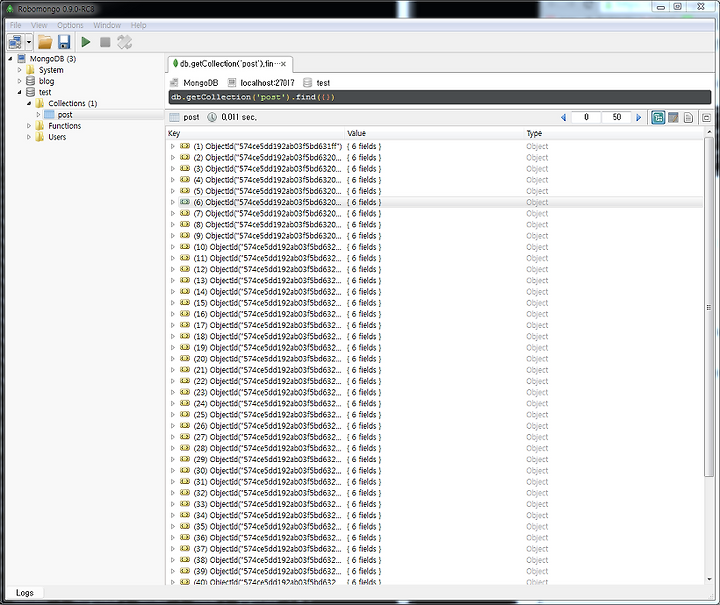Click the next page right arrow
Screen dimensions: 720x605
coord(638,118)
